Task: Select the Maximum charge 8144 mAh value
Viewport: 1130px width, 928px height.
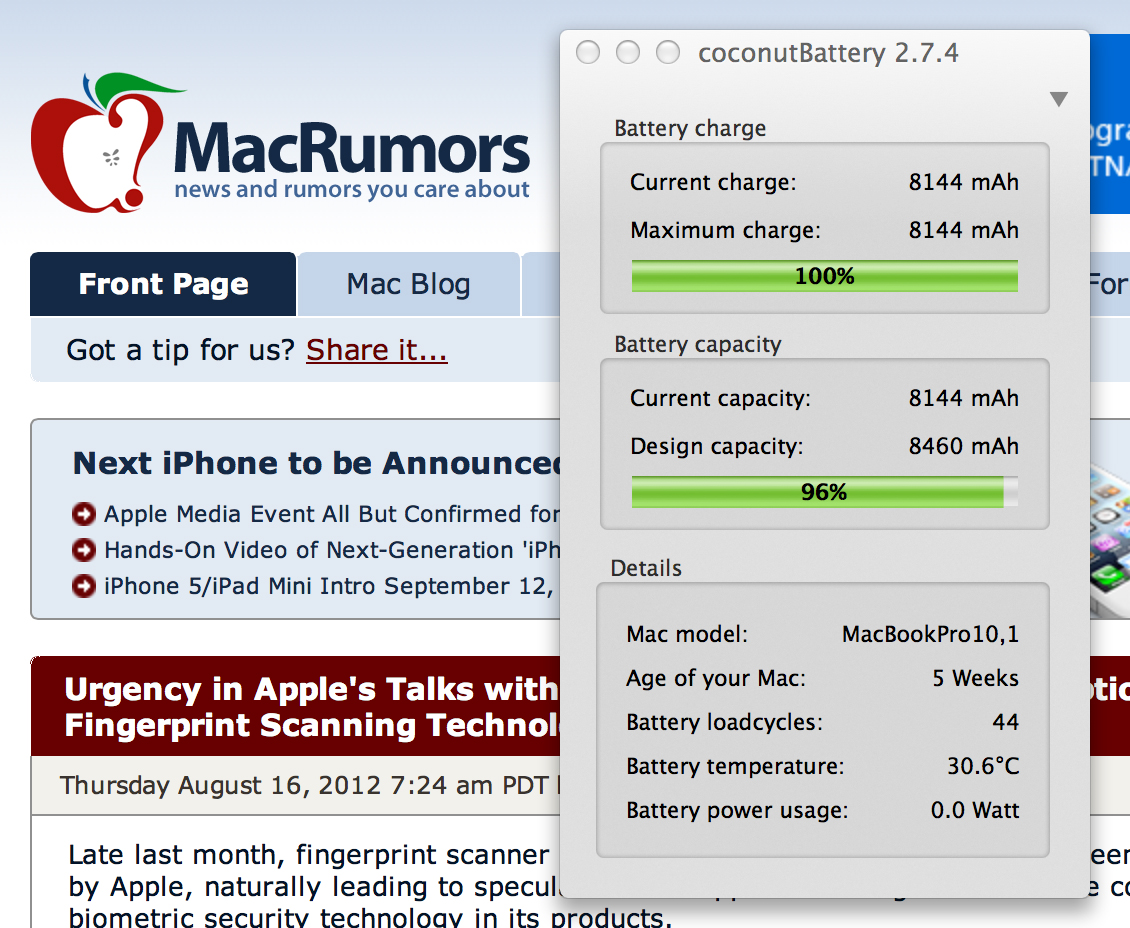Action: [x=964, y=230]
